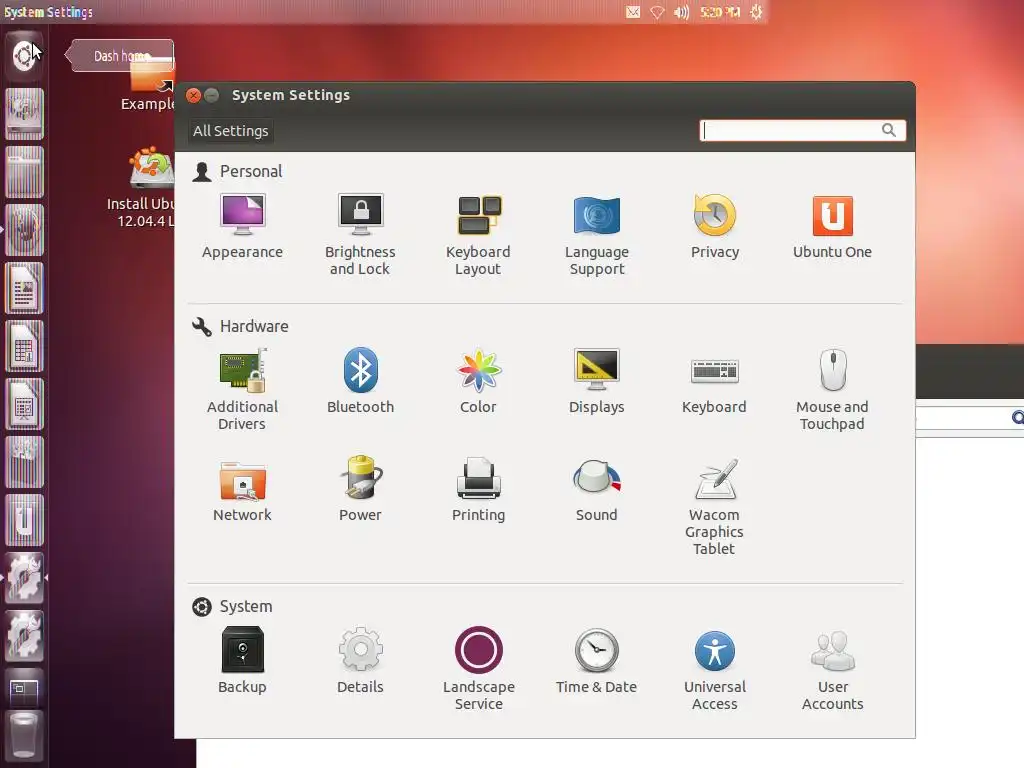This screenshot has width=1024, height=768.
Task: Open Keyboard Layout settings
Action: point(478,234)
